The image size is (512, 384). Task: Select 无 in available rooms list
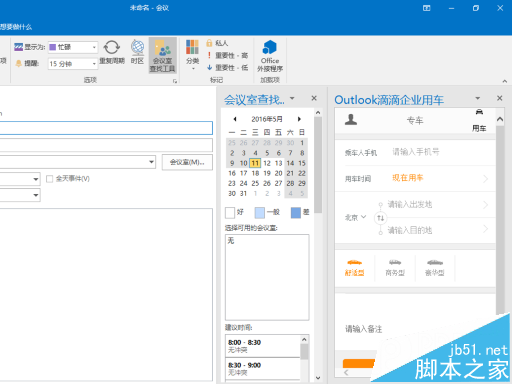[231, 240]
